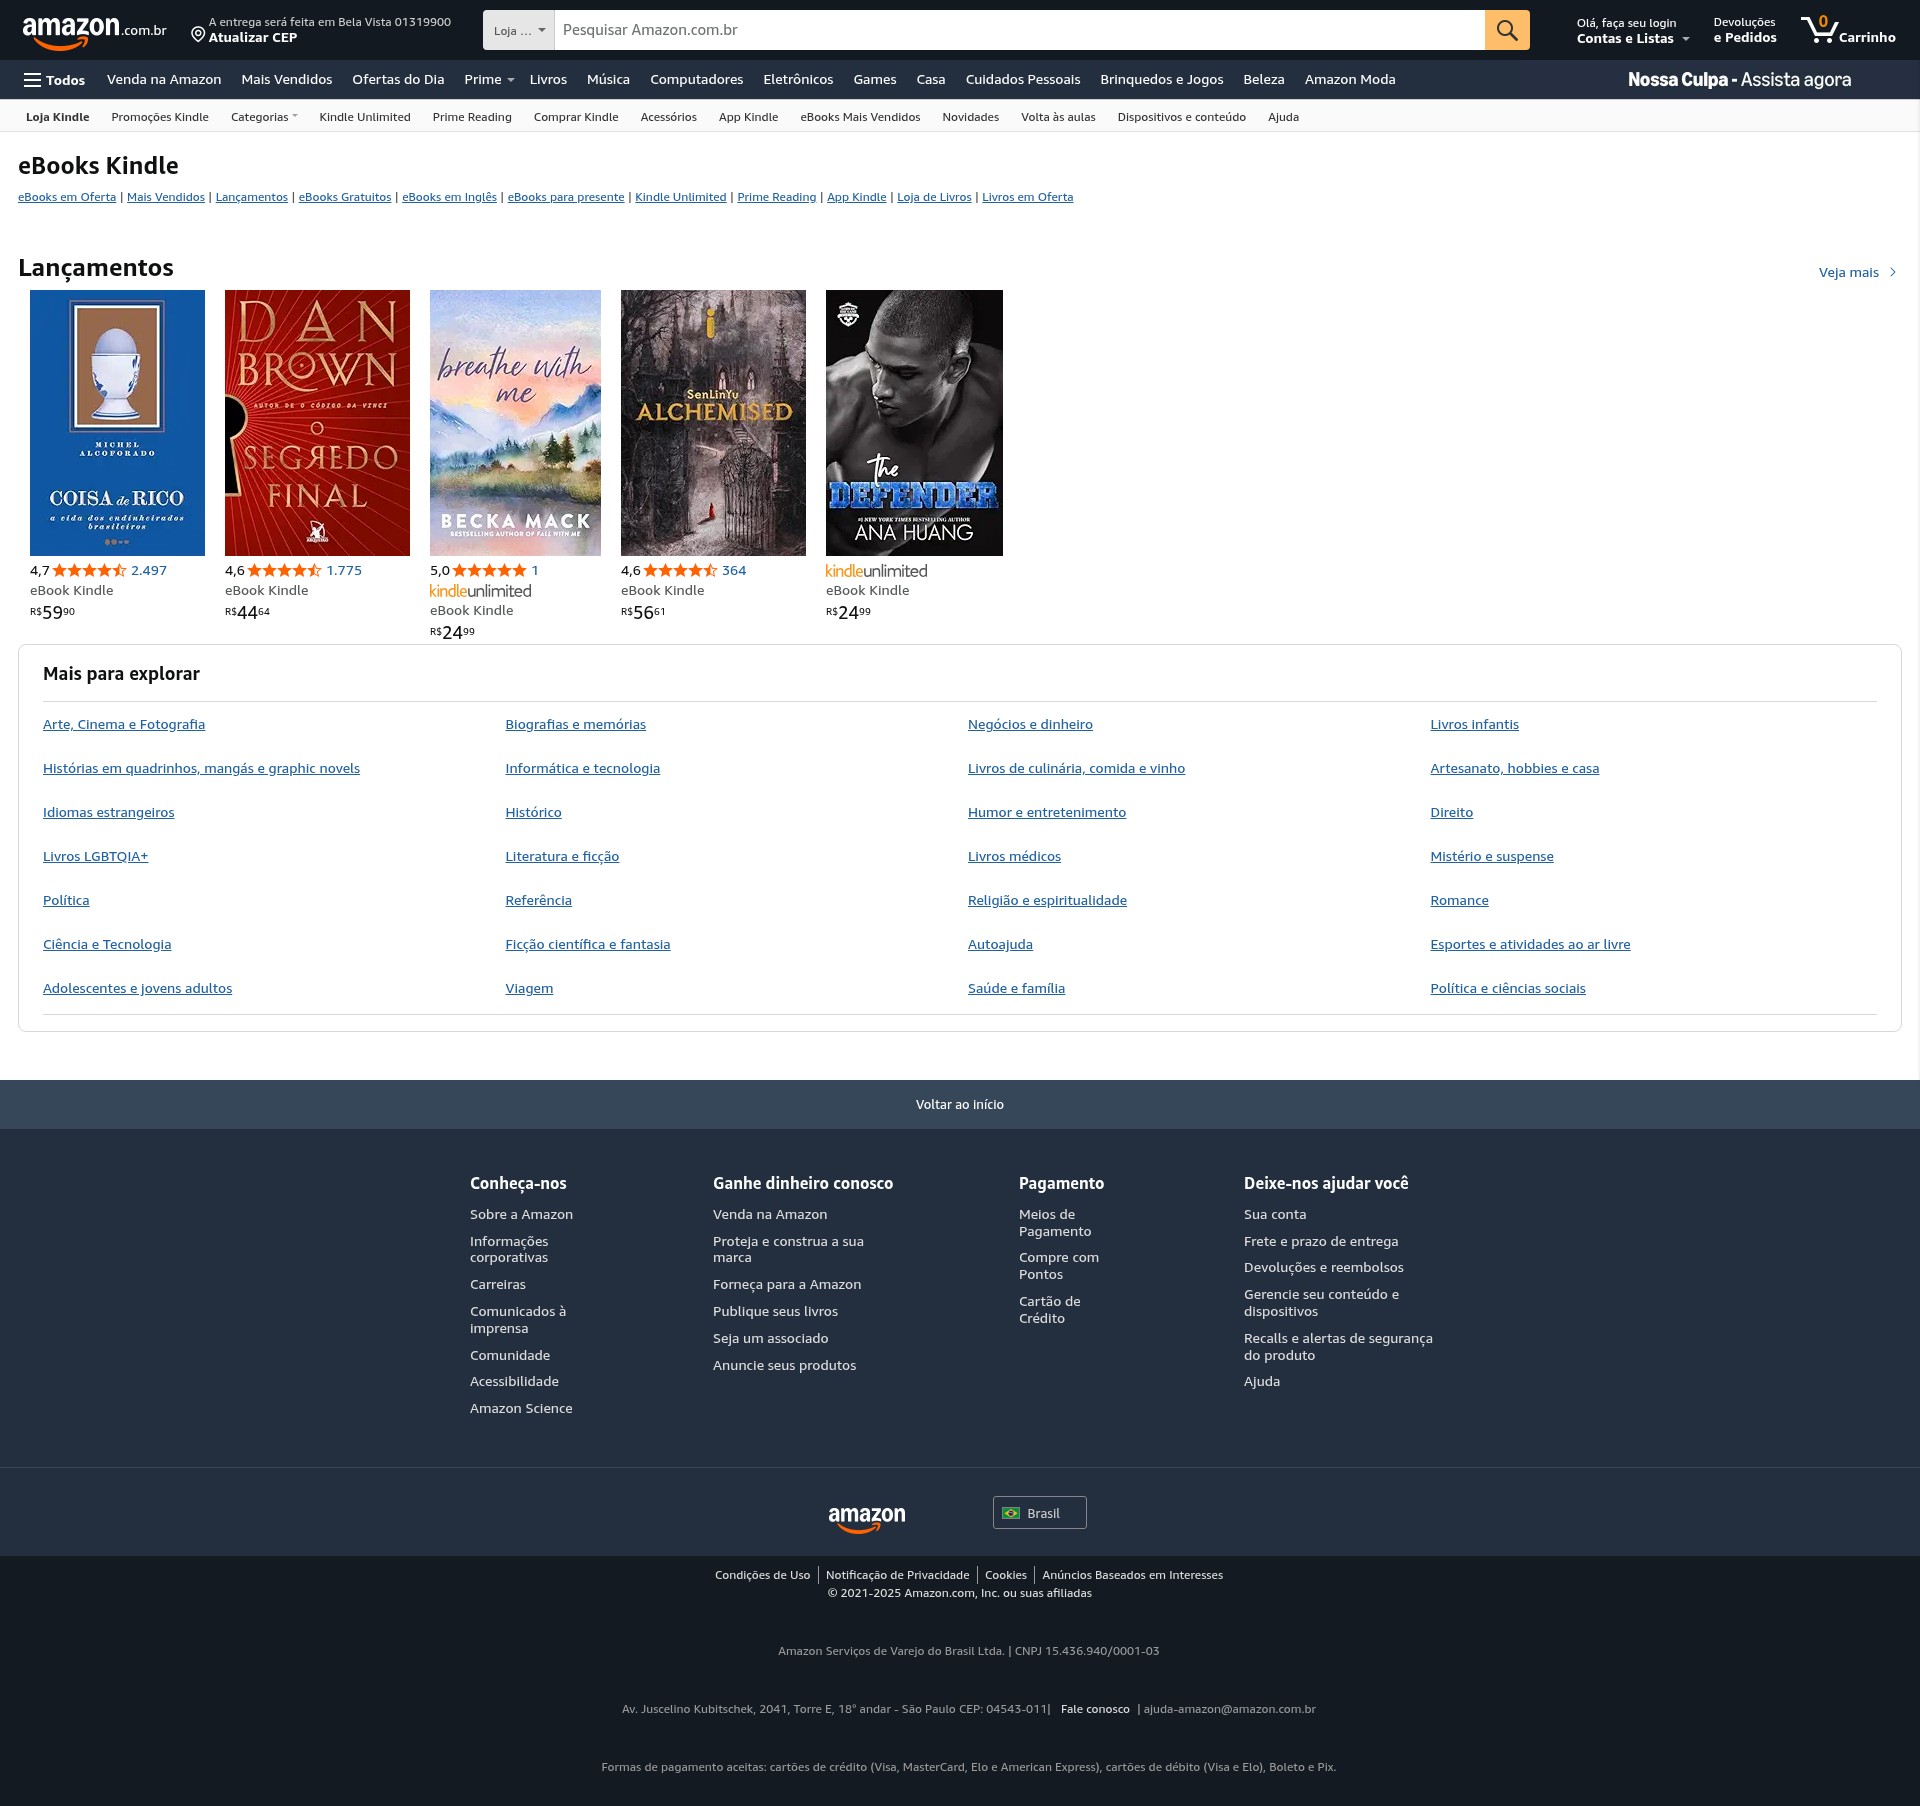Click eBooks em Oferta link
Screen dimensions: 1920x1806
point(67,197)
